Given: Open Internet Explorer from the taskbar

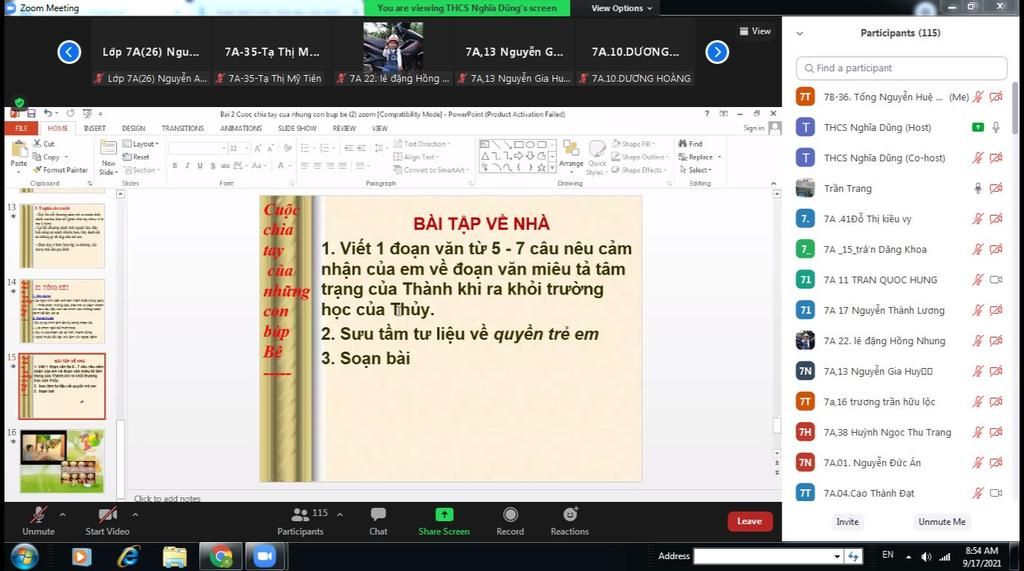Looking at the screenshot, I should pos(129,557).
